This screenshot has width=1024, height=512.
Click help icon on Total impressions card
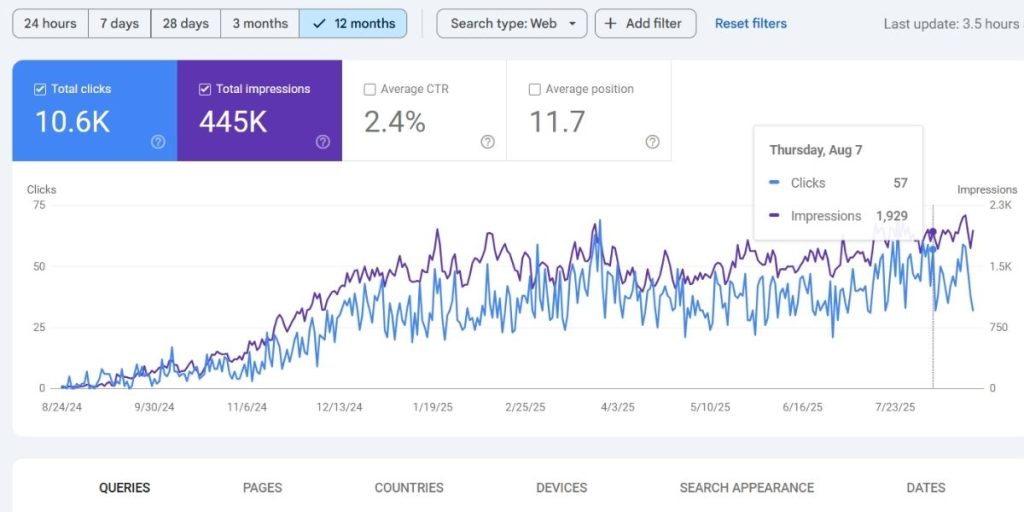[323, 142]
